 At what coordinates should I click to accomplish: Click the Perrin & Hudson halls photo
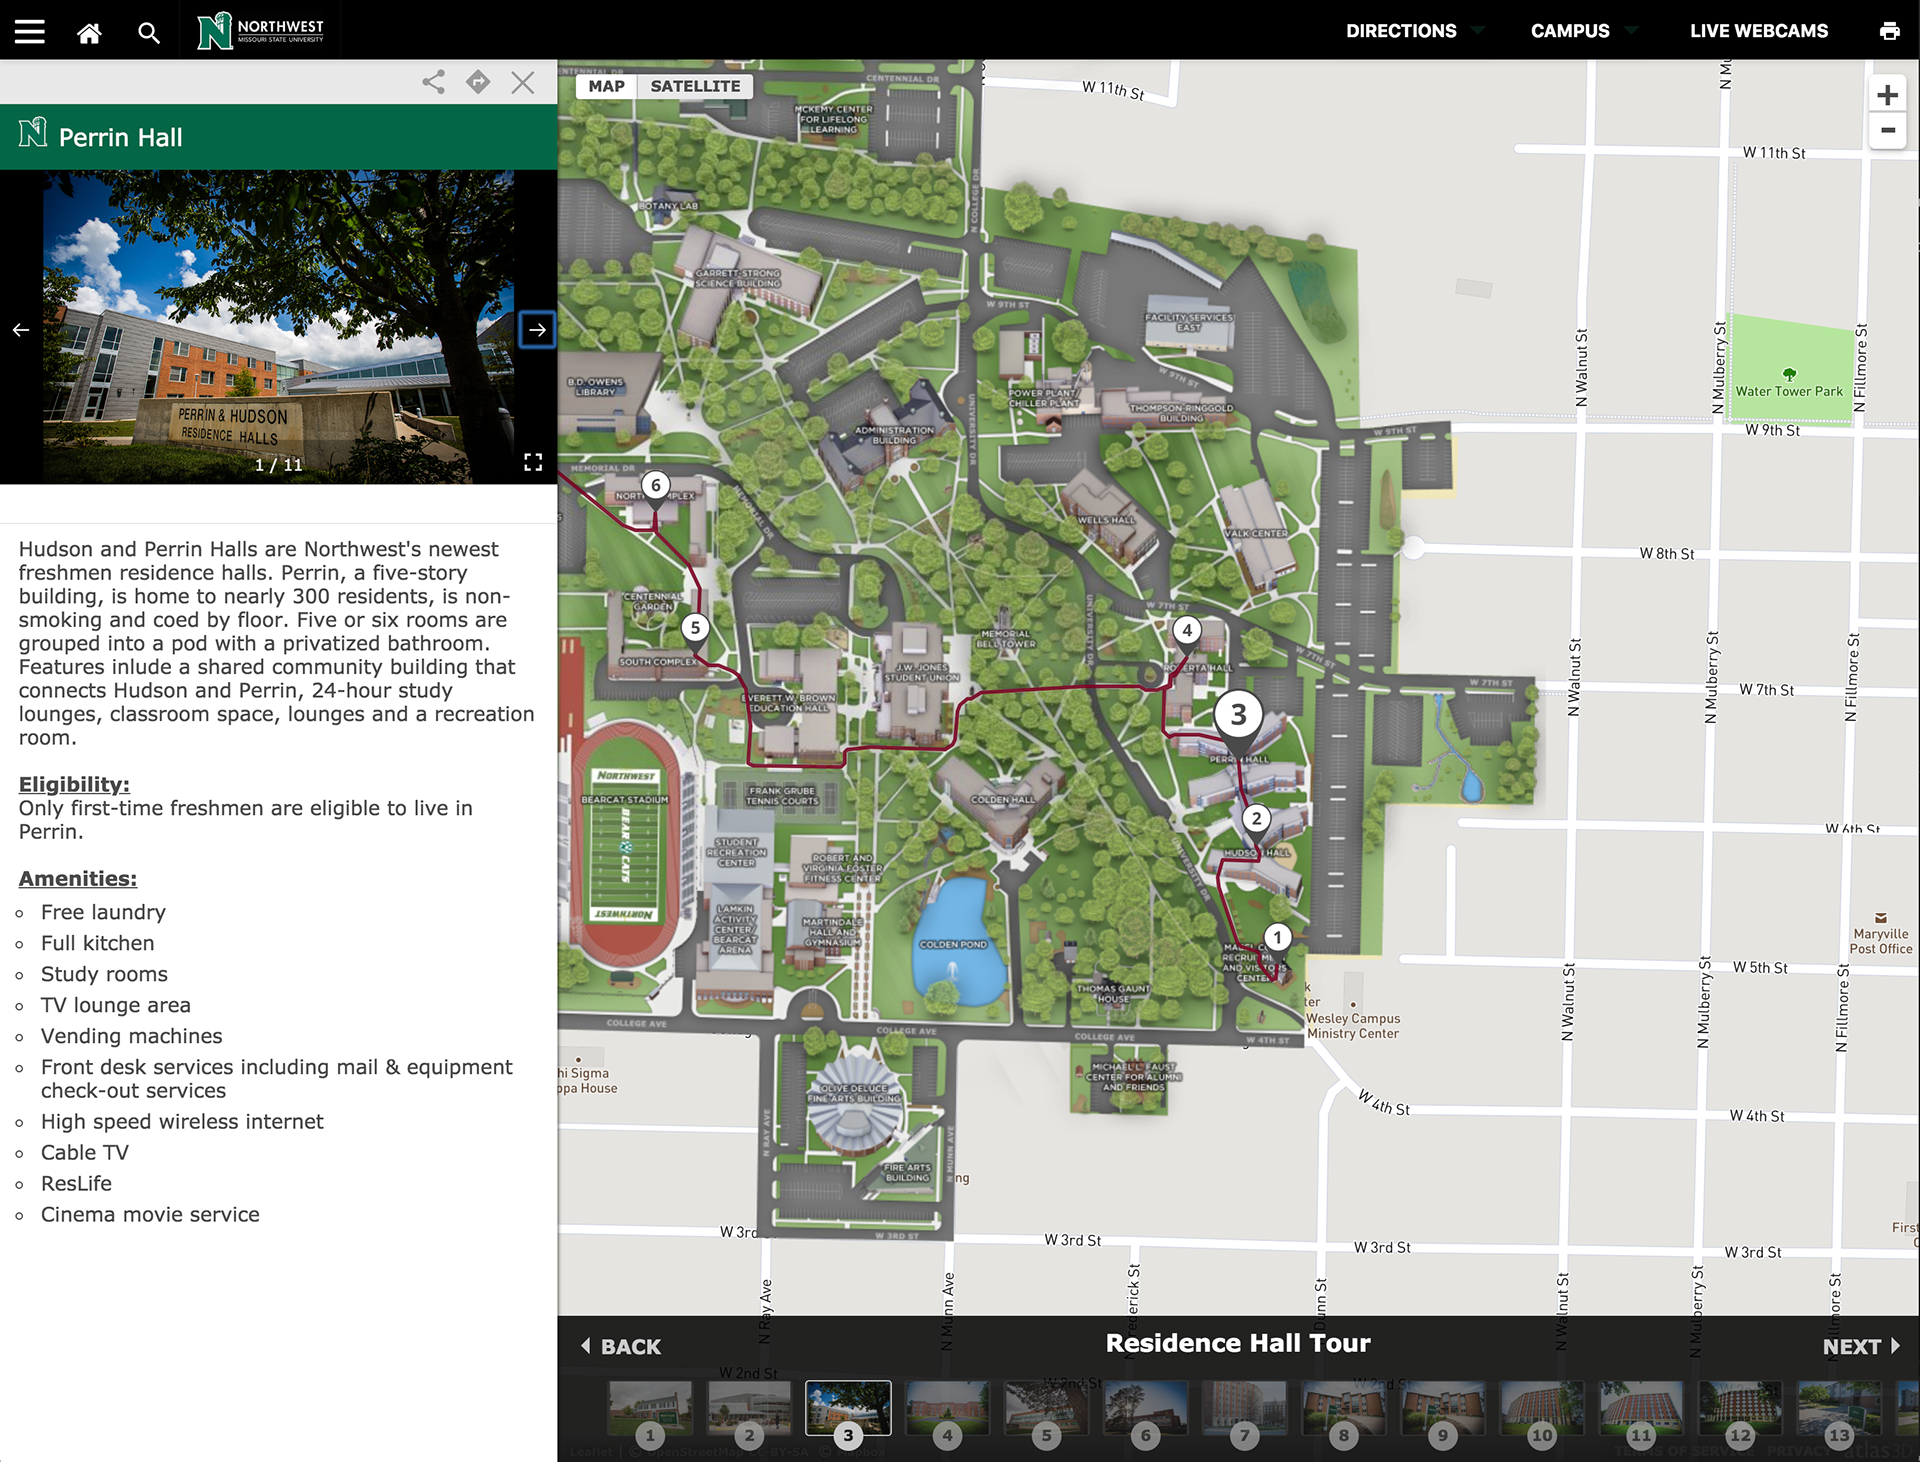click(x=278, y=327)
